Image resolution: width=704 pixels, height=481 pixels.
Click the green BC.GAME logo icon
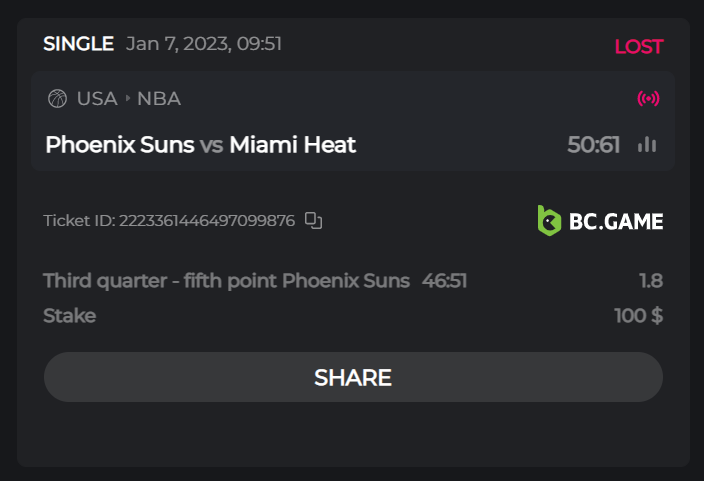[x=549, y=220]
